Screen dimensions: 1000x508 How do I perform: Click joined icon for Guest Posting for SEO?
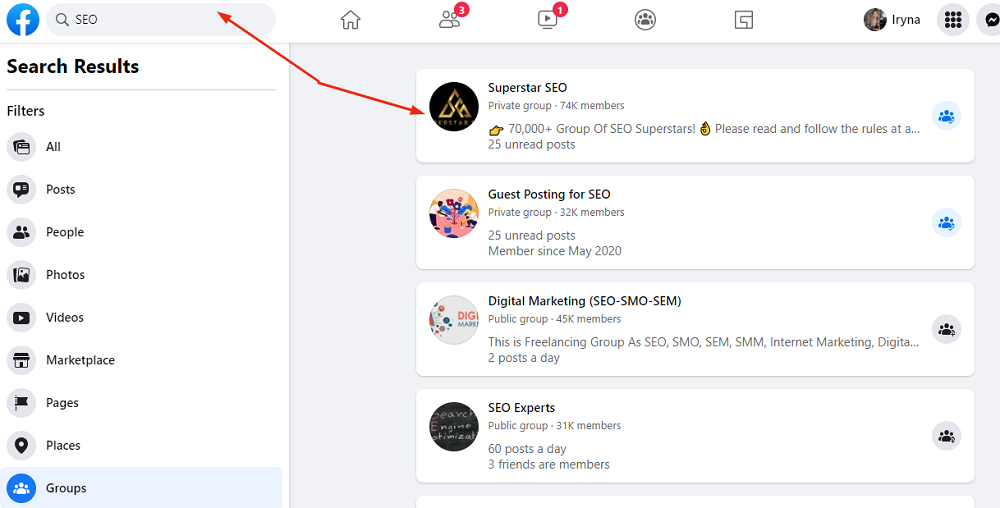[x=946, y=223]
